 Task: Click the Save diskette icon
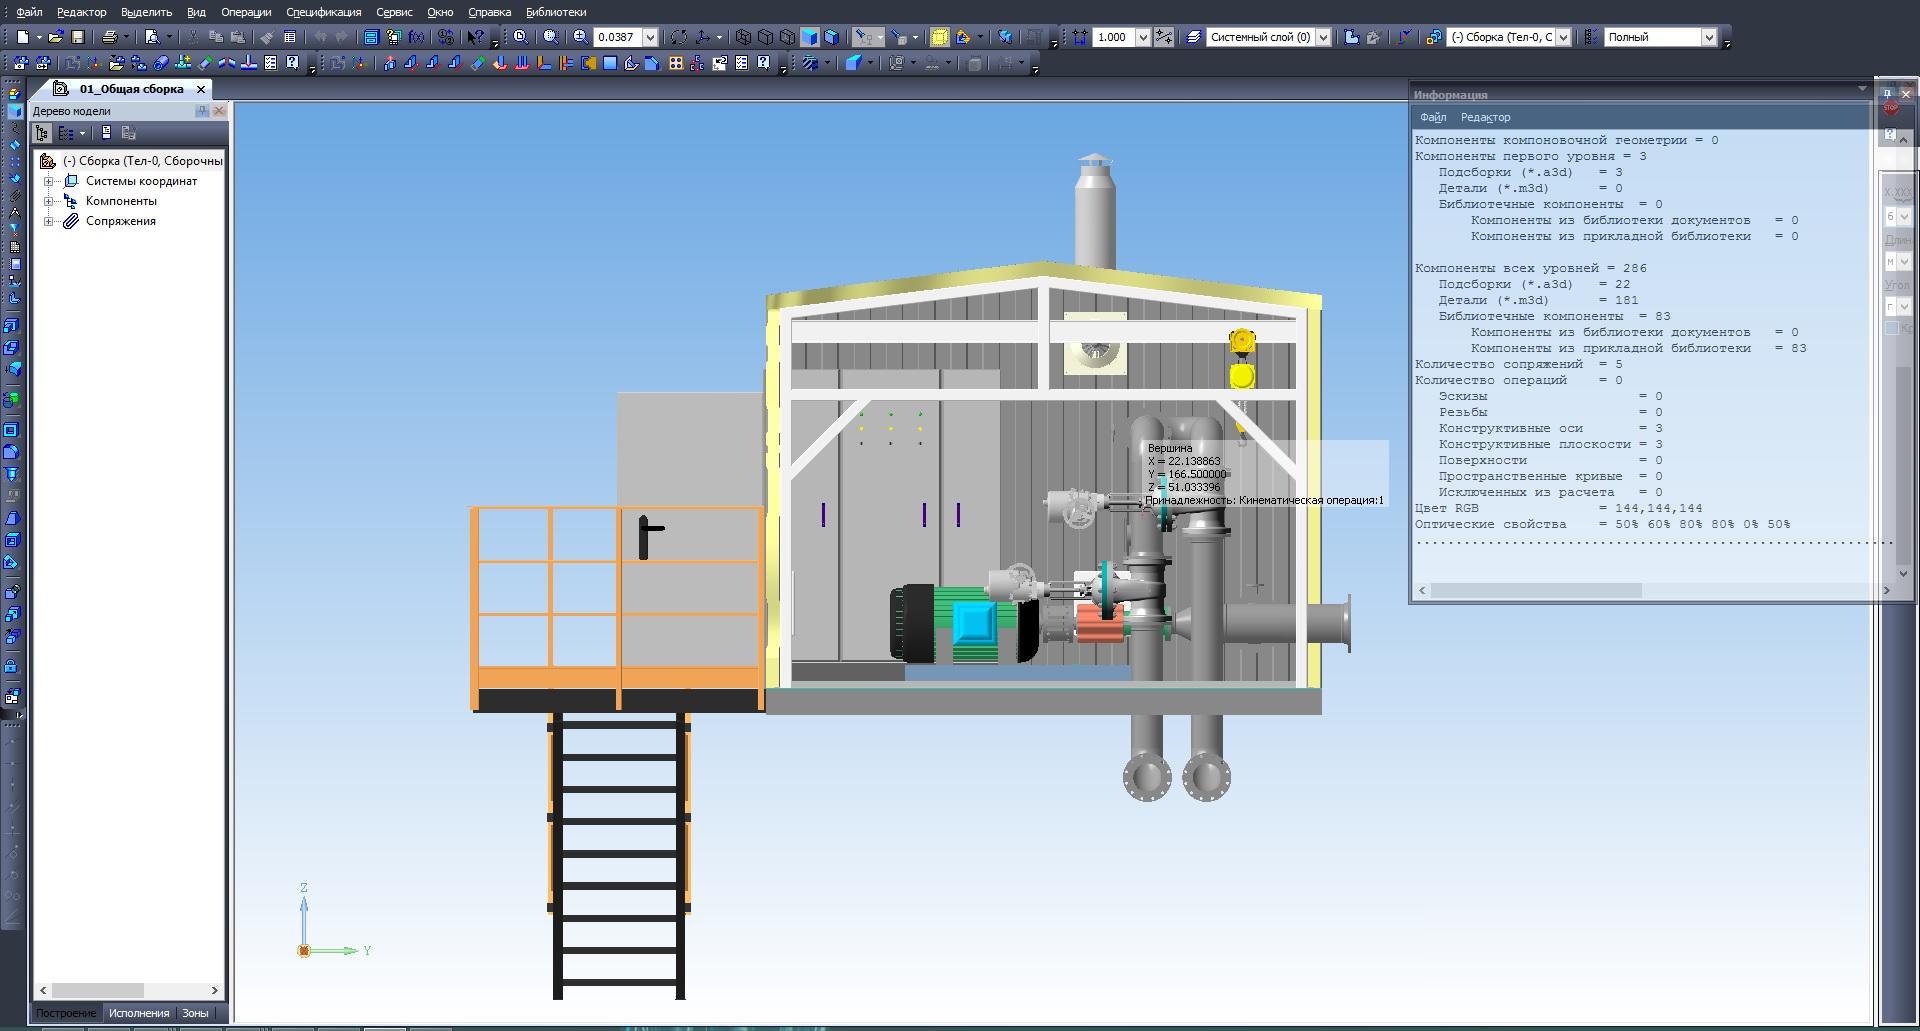(x=78, y=37)
